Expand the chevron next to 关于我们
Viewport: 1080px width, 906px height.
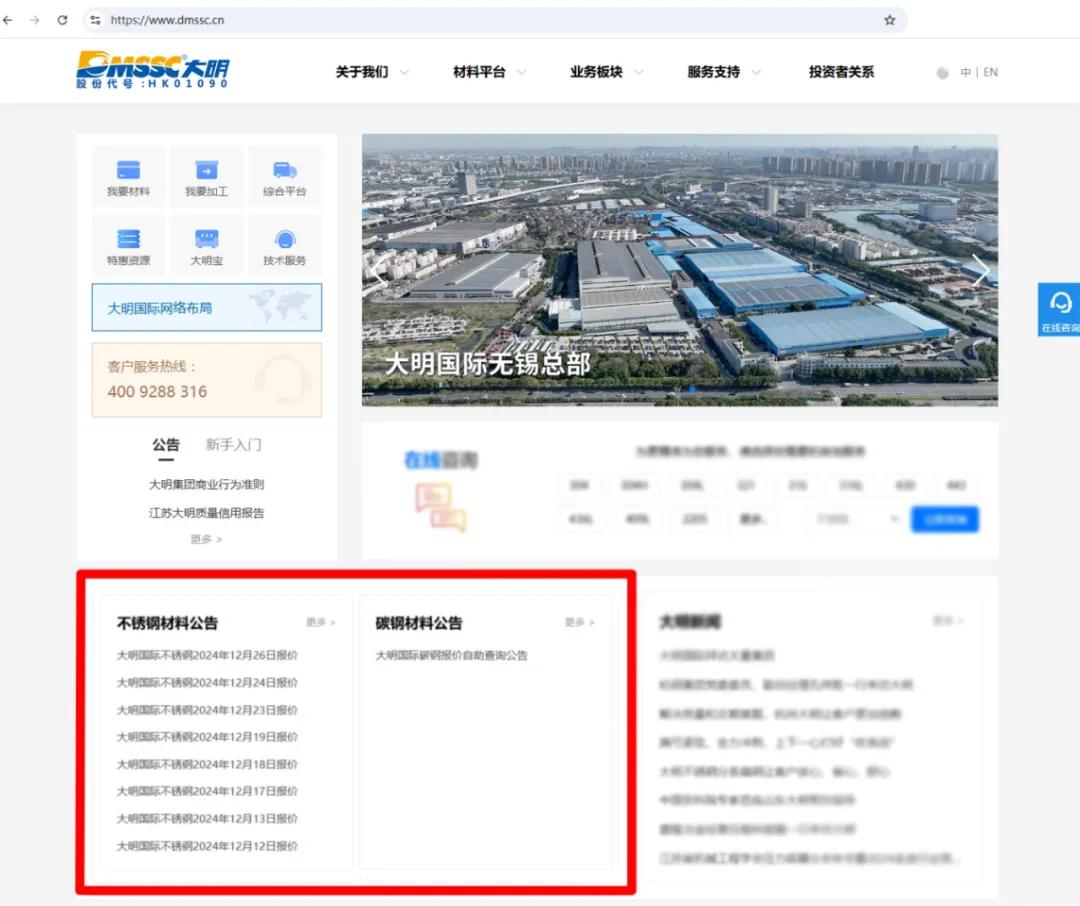click(x=404, y=72)
